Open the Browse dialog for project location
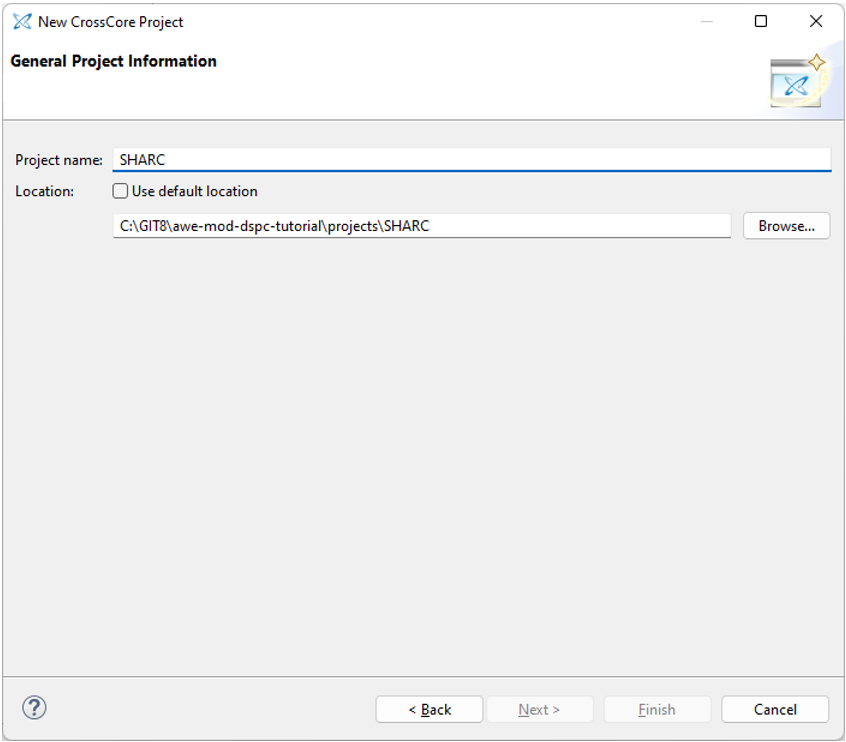846x742 pixels. (786, 225)
